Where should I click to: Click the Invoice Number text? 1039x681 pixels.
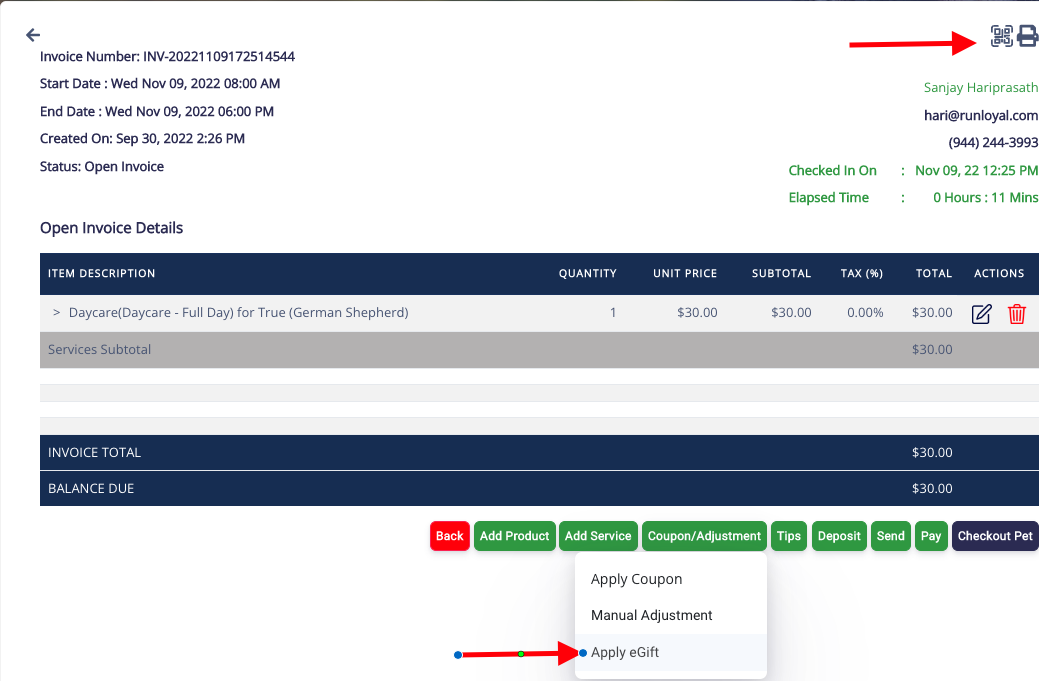[x=167, y=56]
